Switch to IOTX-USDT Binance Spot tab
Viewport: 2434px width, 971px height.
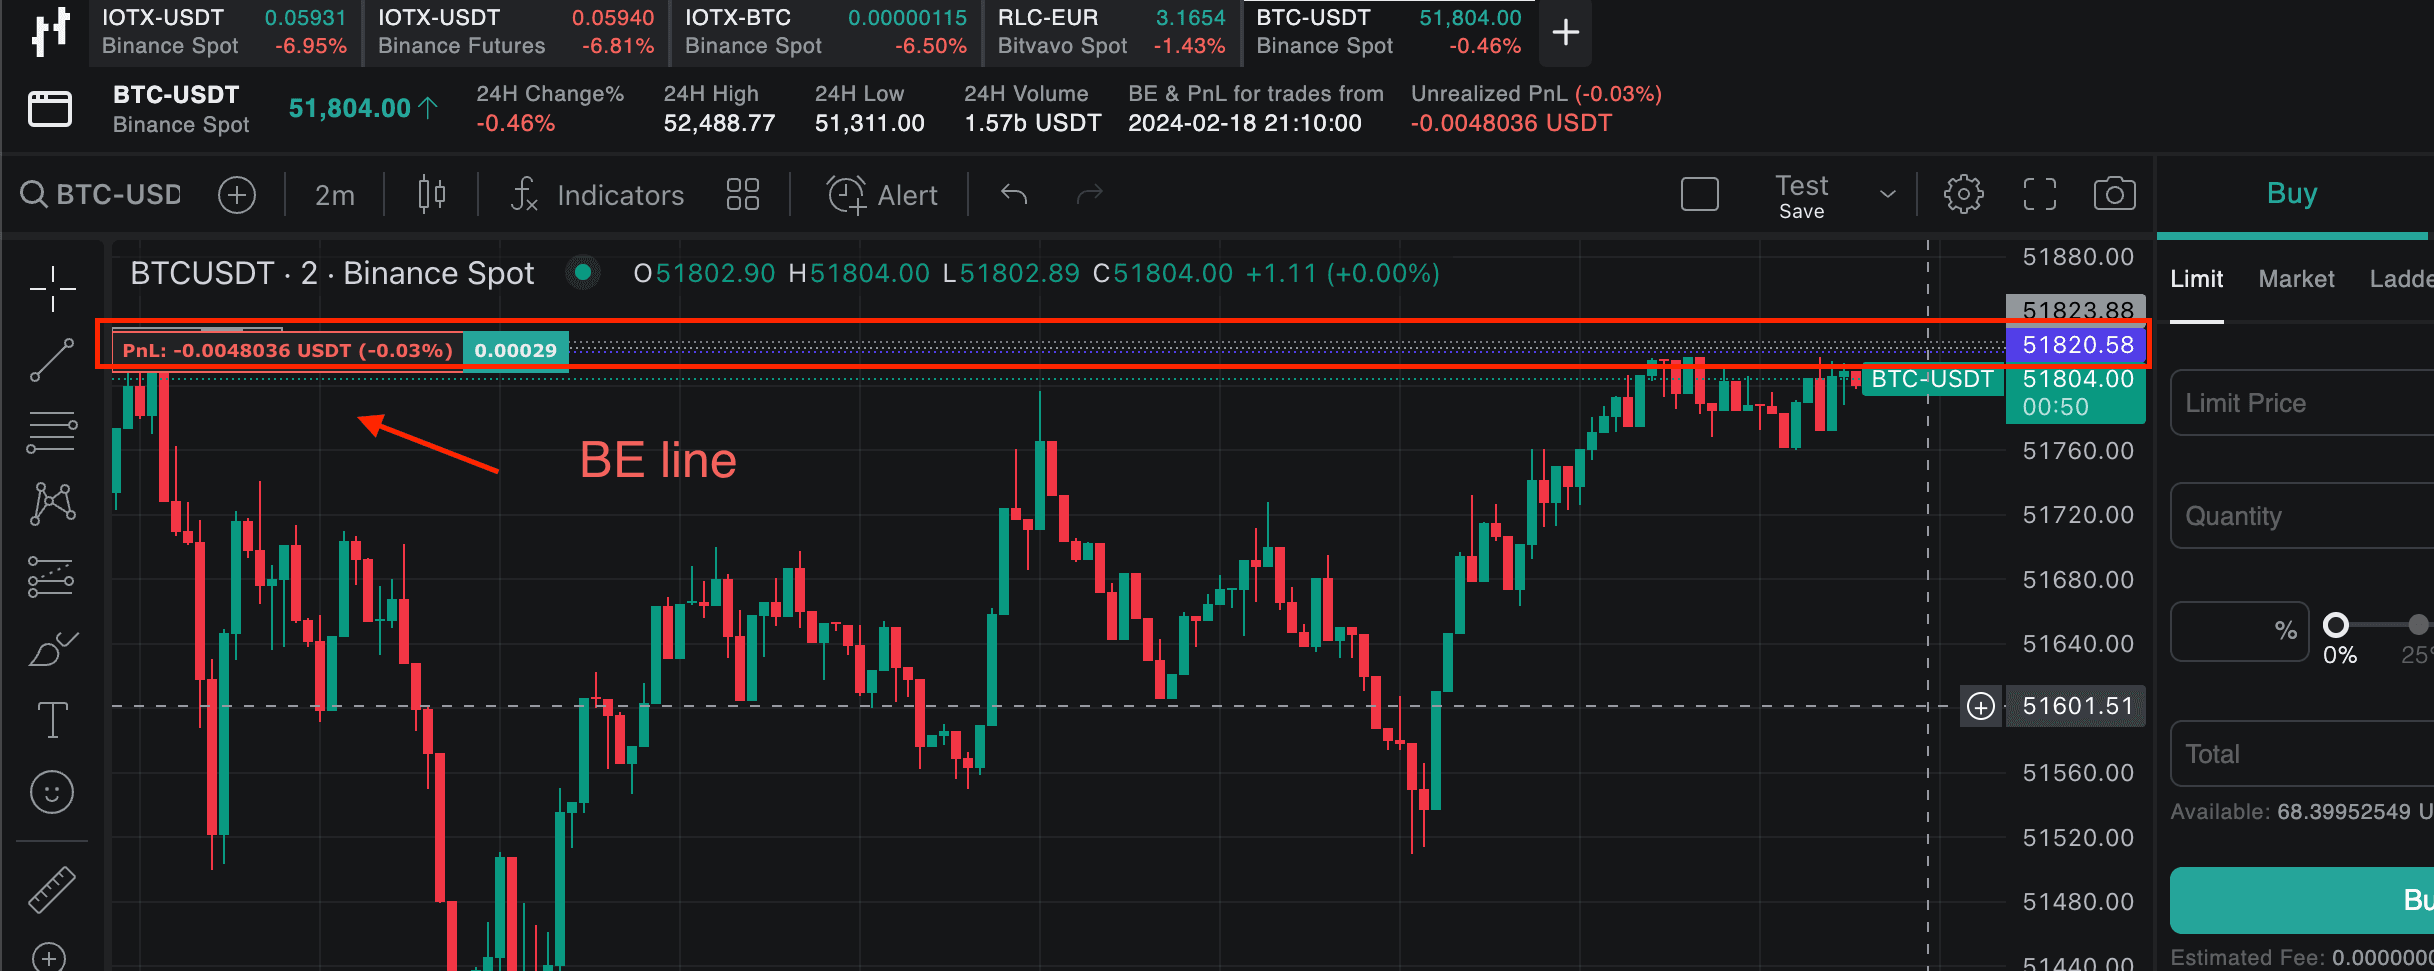tap(224, 32)
